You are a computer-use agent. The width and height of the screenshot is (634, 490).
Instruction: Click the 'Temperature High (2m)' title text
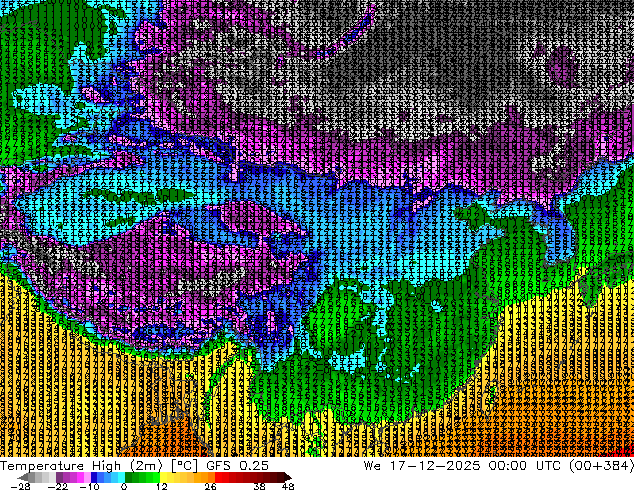tap(81, 466)
